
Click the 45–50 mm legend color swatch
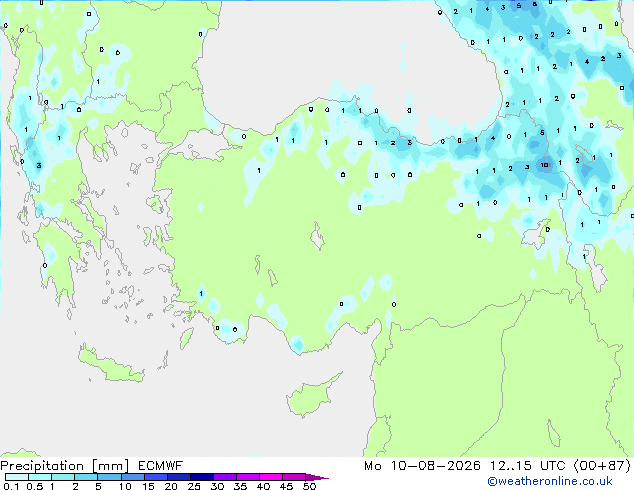294,477
